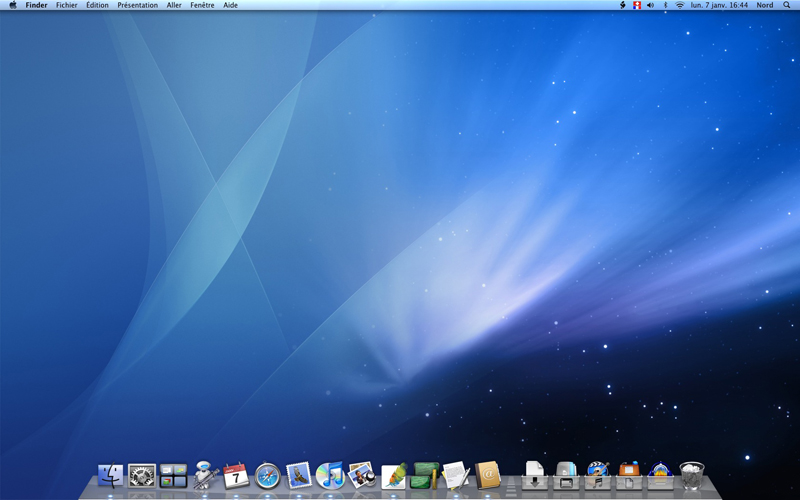Open the Fenêtre menu
This screenshot has height=500, width=800.
[202, 5]
